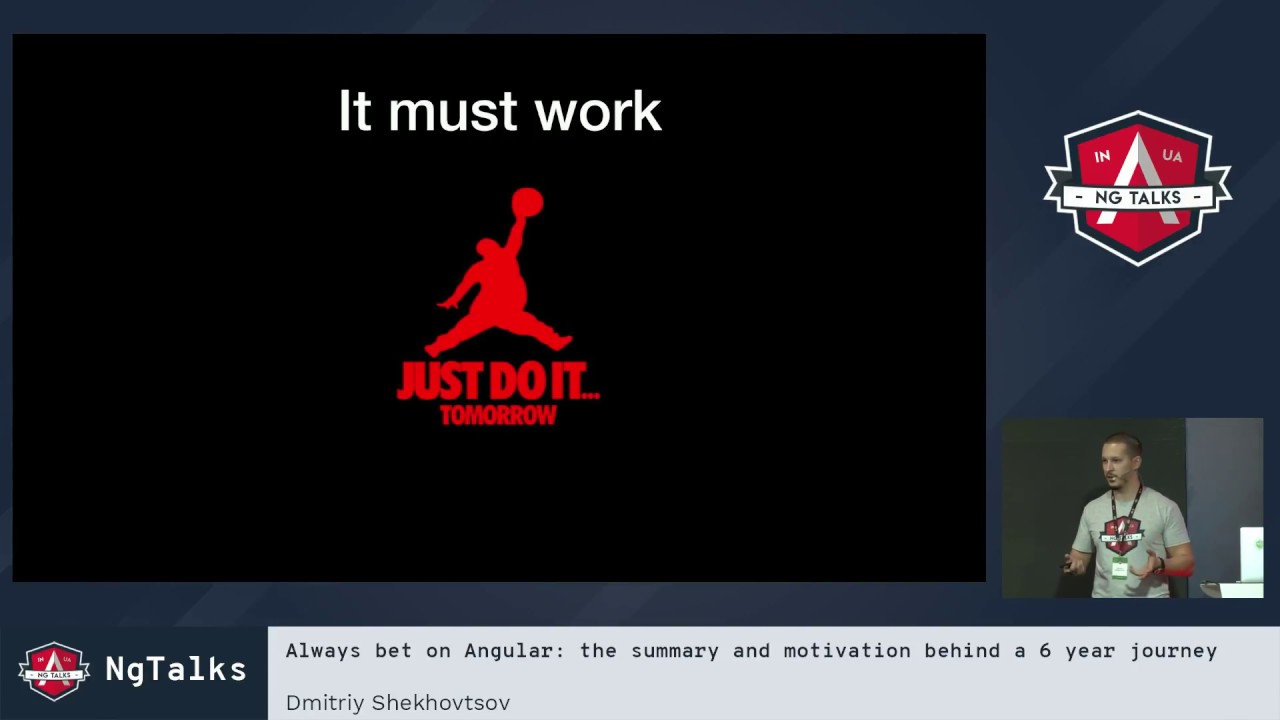Click the small NG Talks logo in the bottom bar
Viewport: 1280px width, 720px height.
tap(54, 671)
